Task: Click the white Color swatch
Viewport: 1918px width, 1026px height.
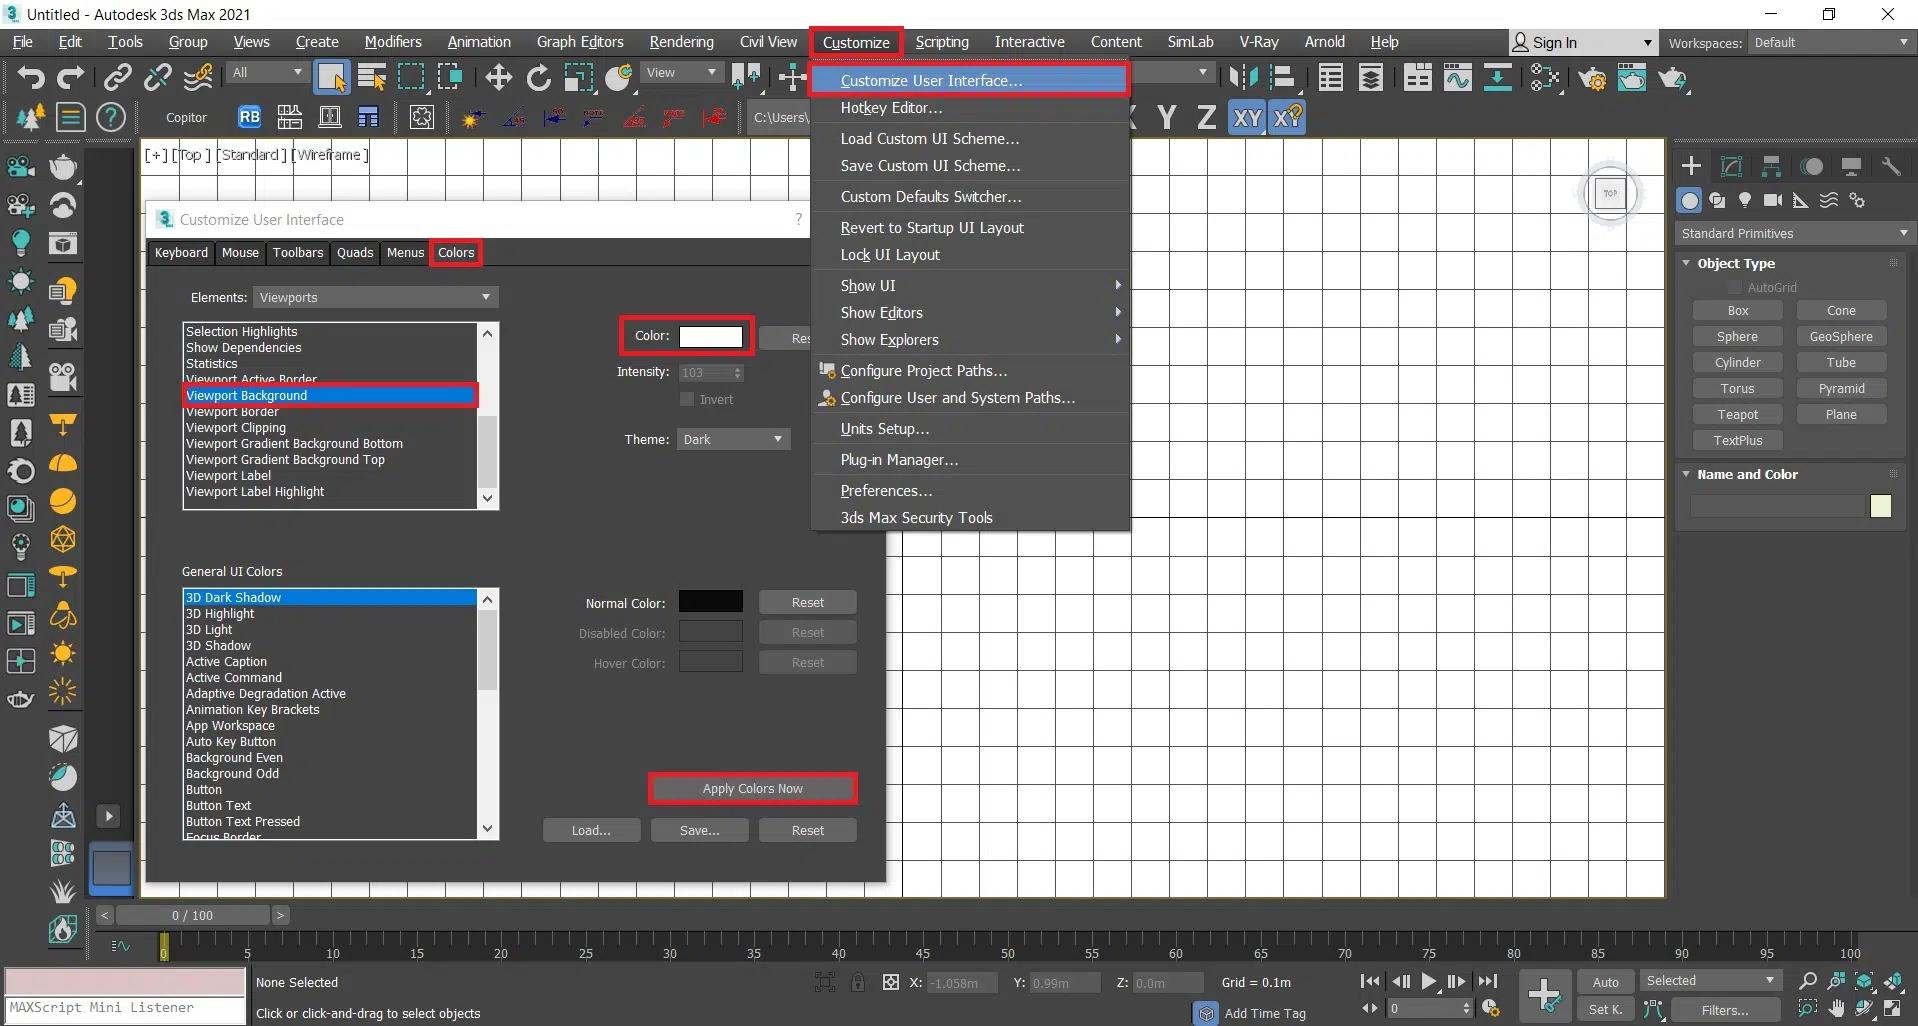Action: click(x=711, y=337)
